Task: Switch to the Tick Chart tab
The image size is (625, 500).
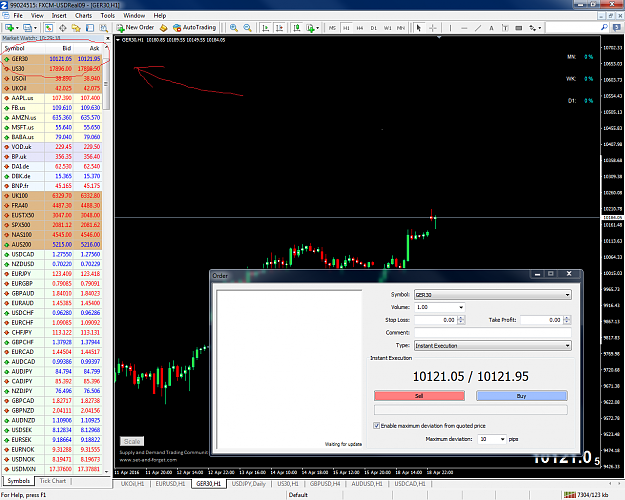Action: [53, 481]
